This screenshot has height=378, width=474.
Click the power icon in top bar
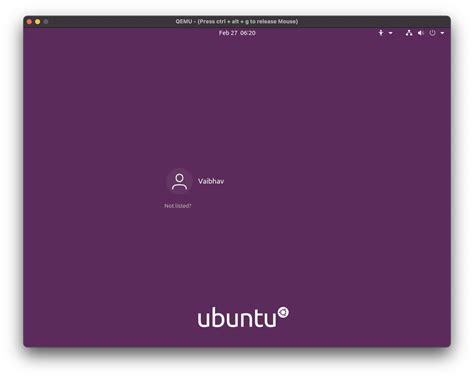[x=432, y=33]
